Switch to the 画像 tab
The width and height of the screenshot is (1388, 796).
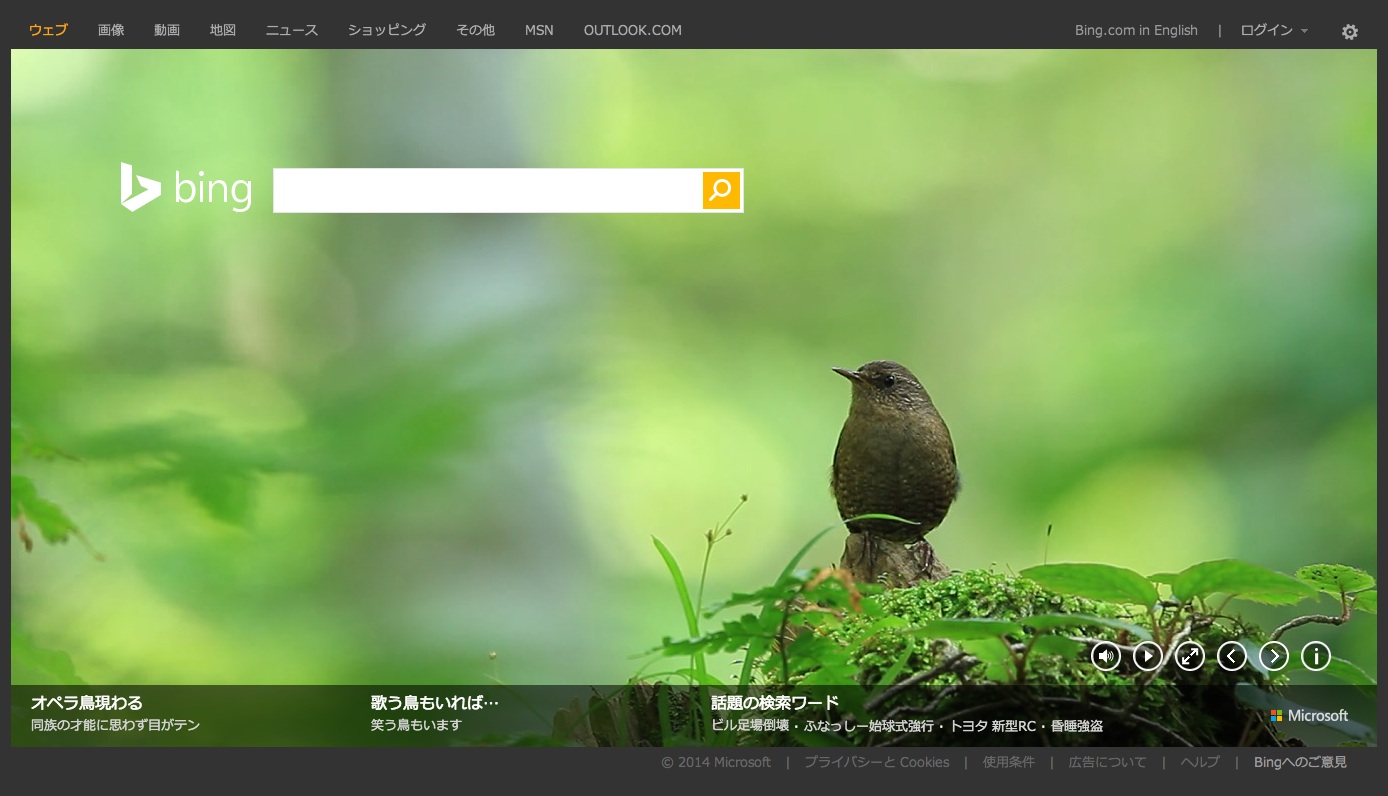pyautogui.click(x=111, y=30)
